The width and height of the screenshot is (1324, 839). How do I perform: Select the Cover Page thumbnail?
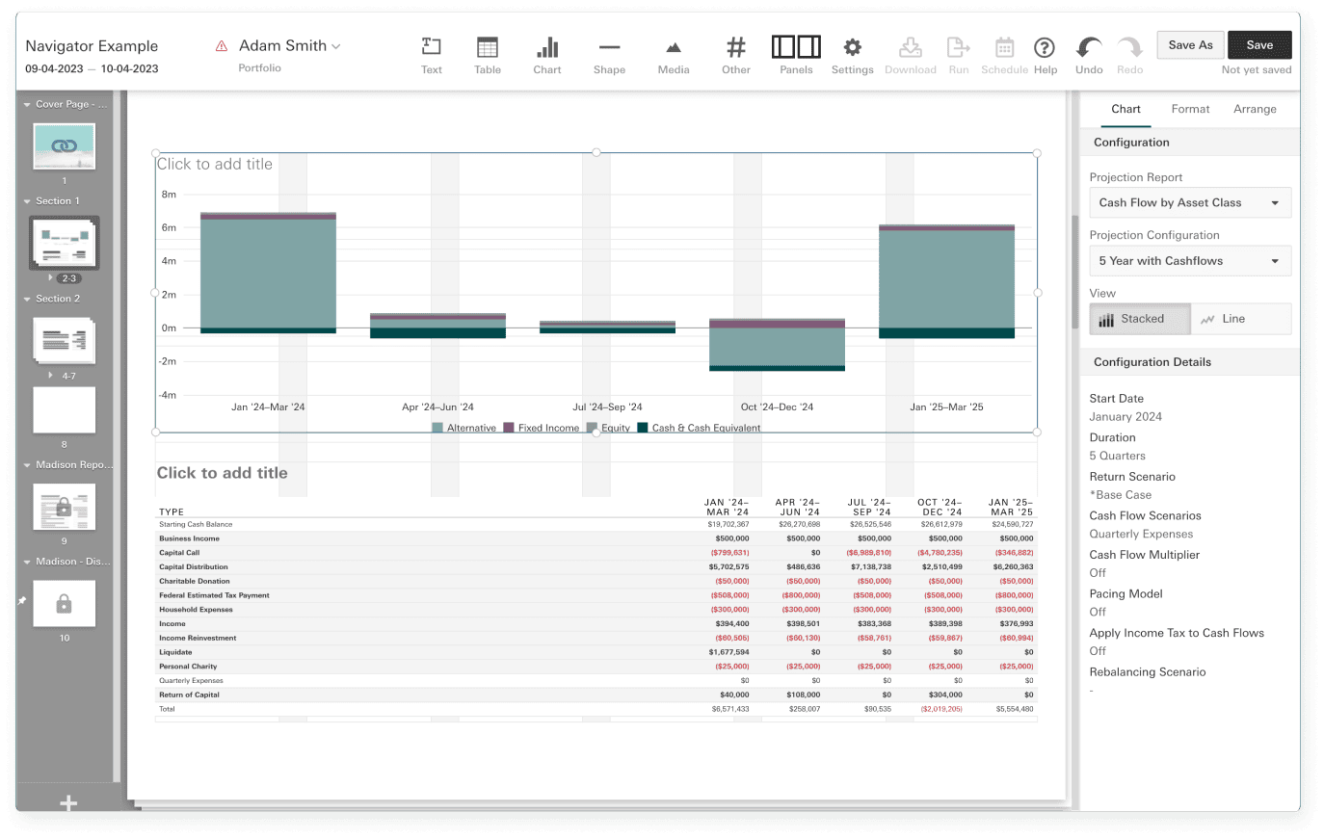[x=64, y=147]
